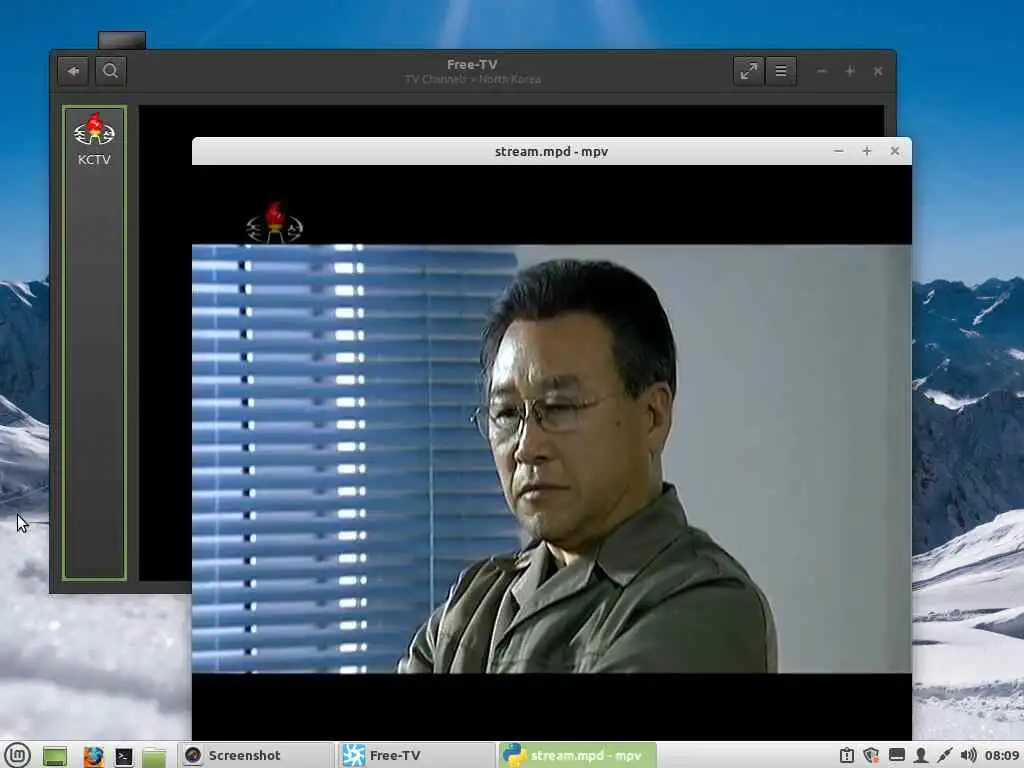Launch Firefox from the panel
This screenshot has width=1024, height=768.
(x=93, y=756)
